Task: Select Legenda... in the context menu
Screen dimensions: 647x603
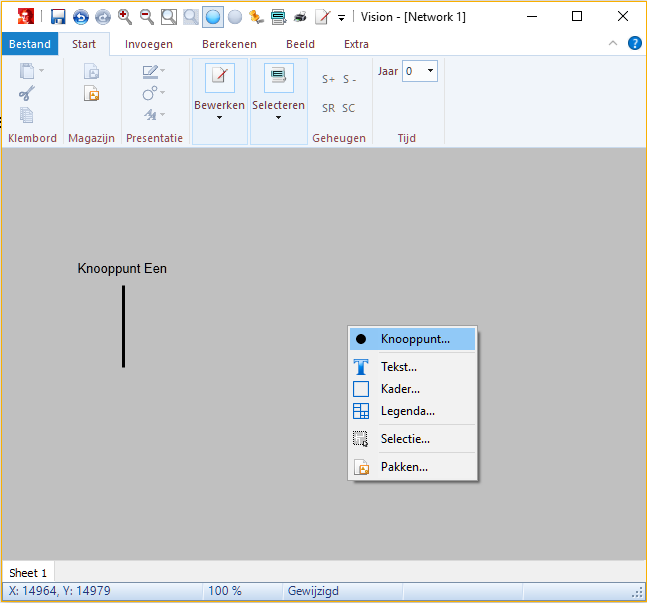Action: coord(407,411)
